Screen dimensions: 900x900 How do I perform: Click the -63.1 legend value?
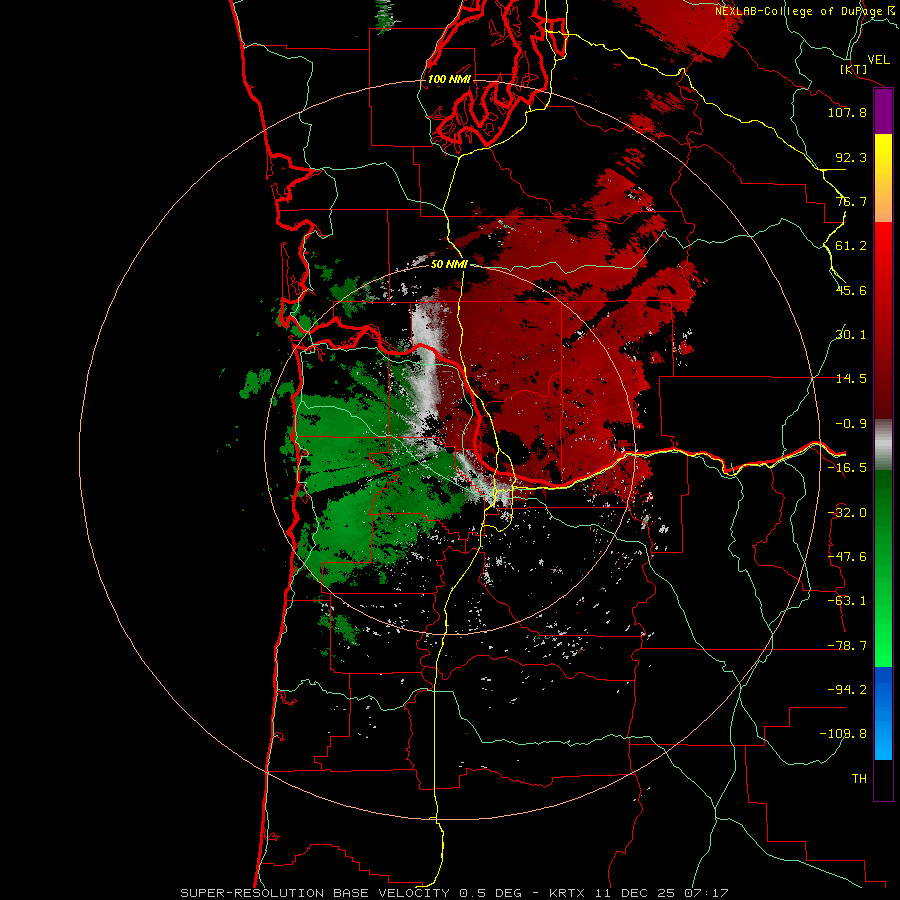tap(847, 601)
